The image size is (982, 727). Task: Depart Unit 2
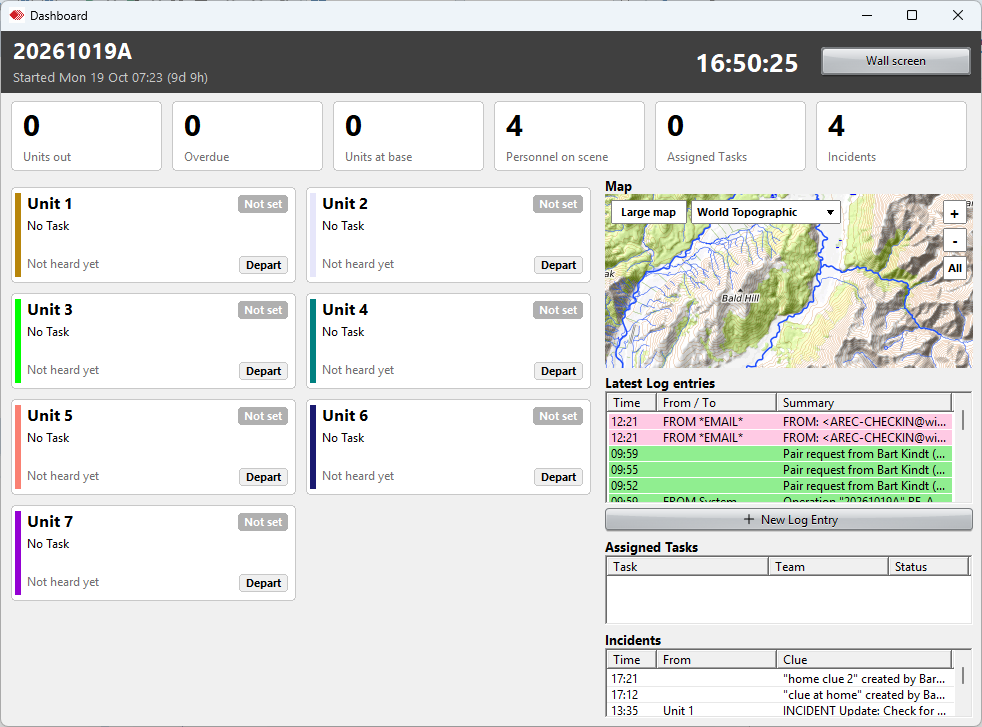pyautogui.click(x=558, y=265)
